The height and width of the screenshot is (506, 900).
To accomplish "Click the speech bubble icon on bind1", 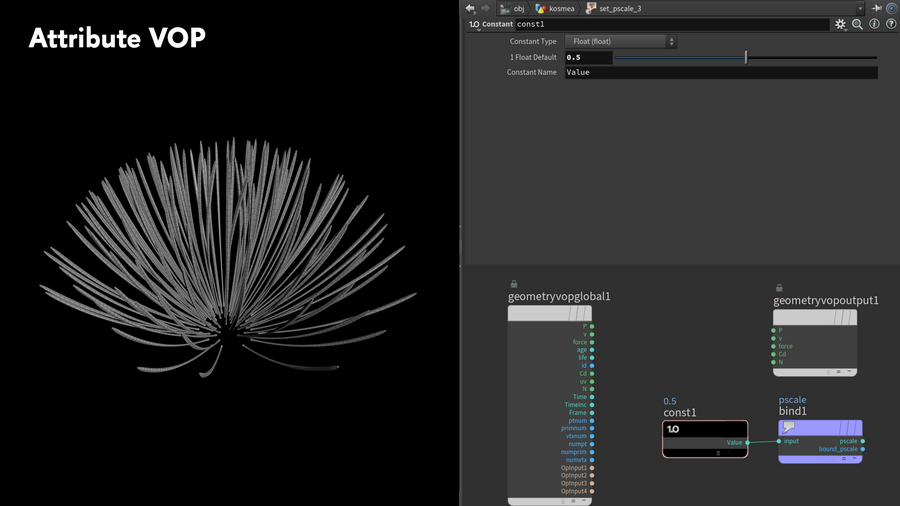I will 789,428.
